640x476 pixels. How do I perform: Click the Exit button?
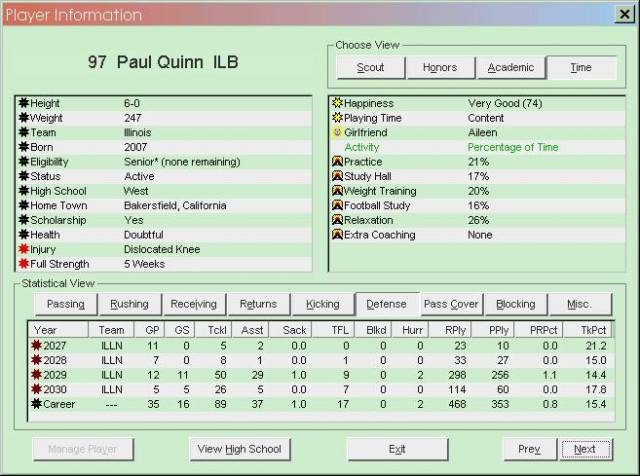pos(397,449)
